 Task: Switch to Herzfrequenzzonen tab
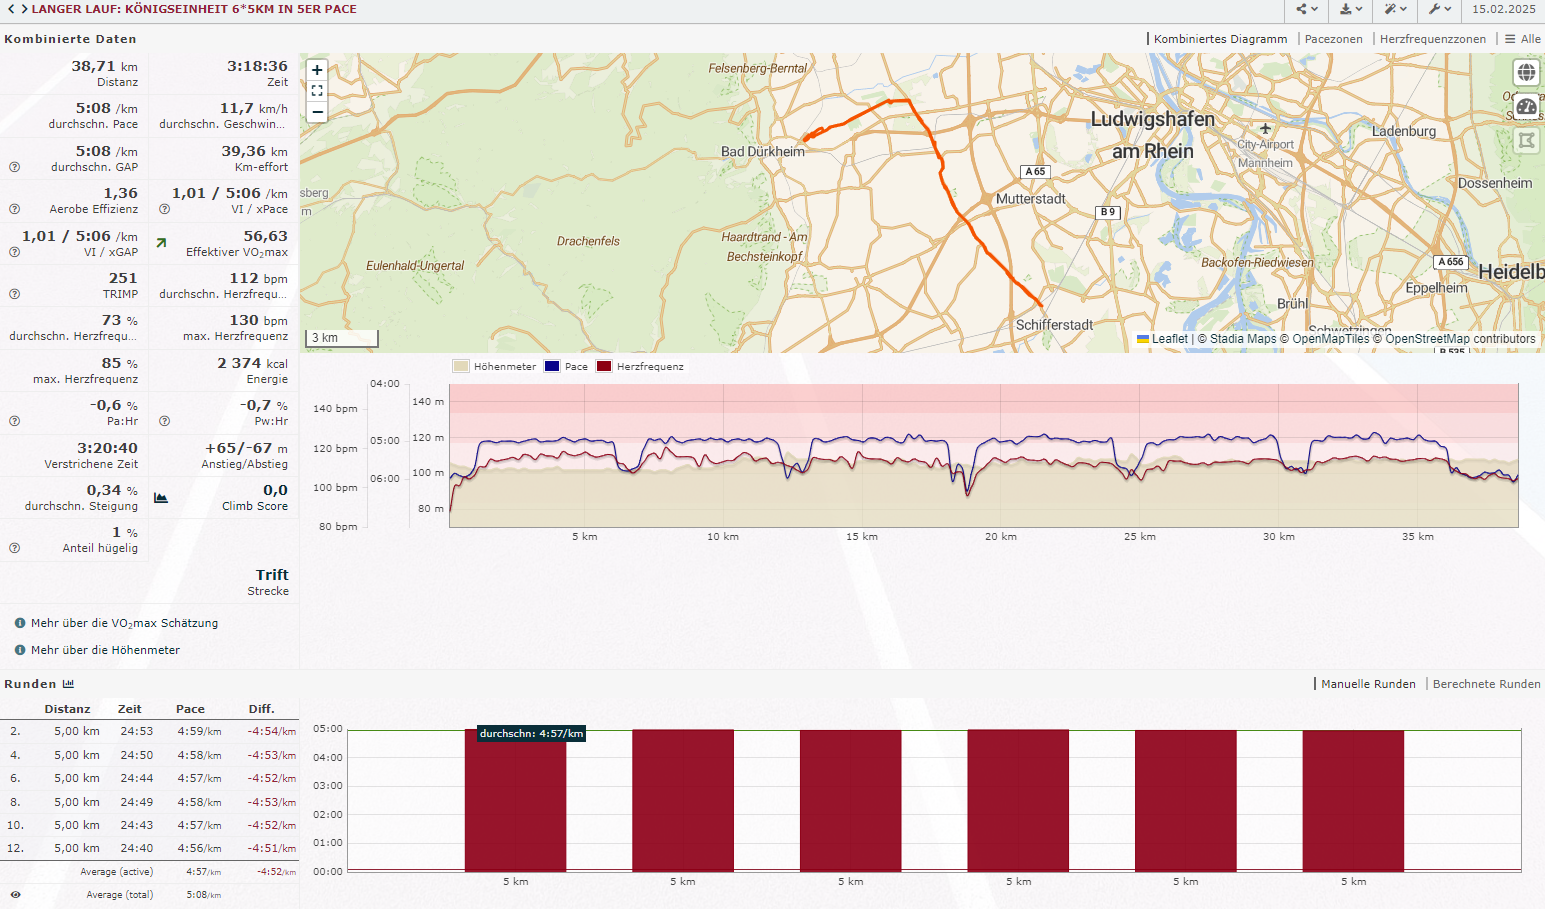[1432, 39]
